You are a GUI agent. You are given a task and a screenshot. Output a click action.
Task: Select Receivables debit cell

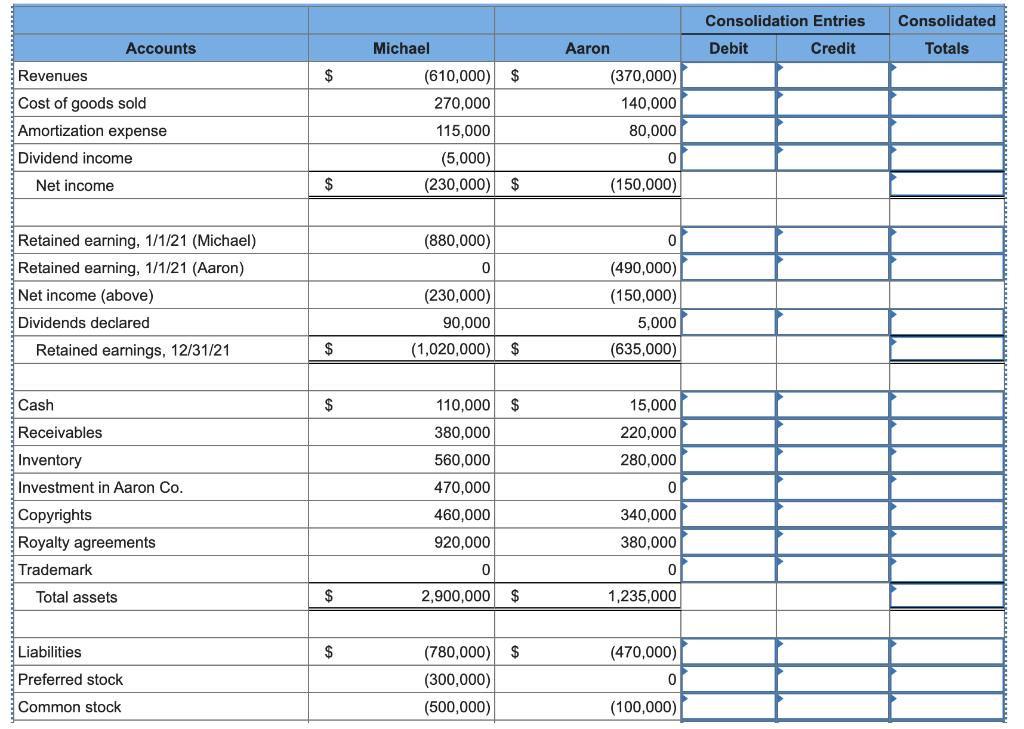click(x=728, y=432)
